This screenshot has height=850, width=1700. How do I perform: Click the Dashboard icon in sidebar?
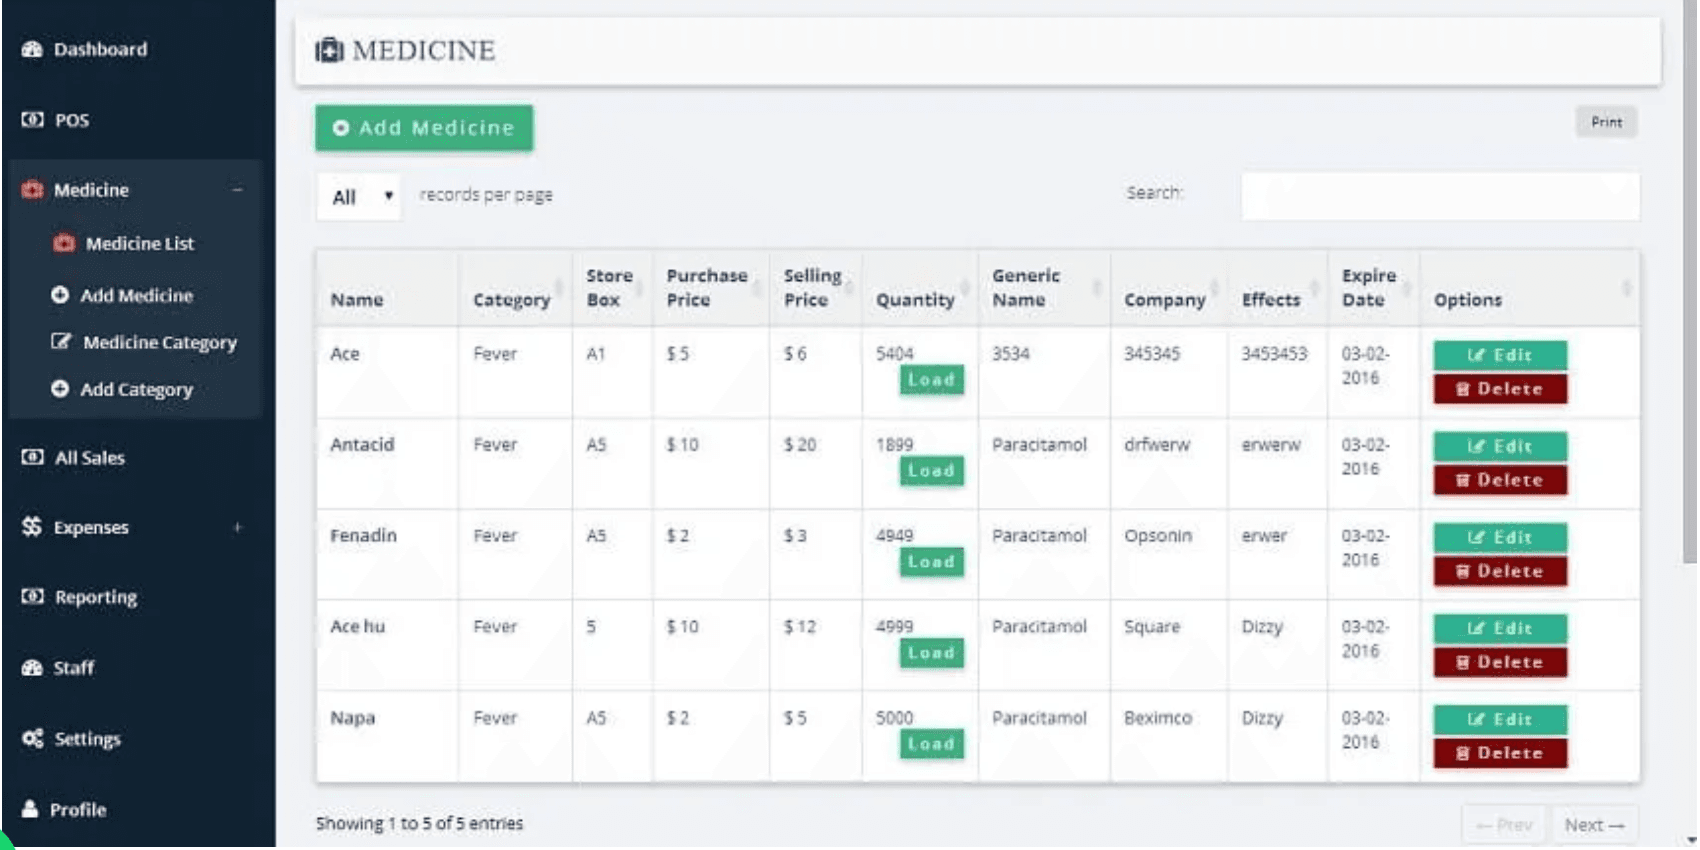click(x=32, y=49)
